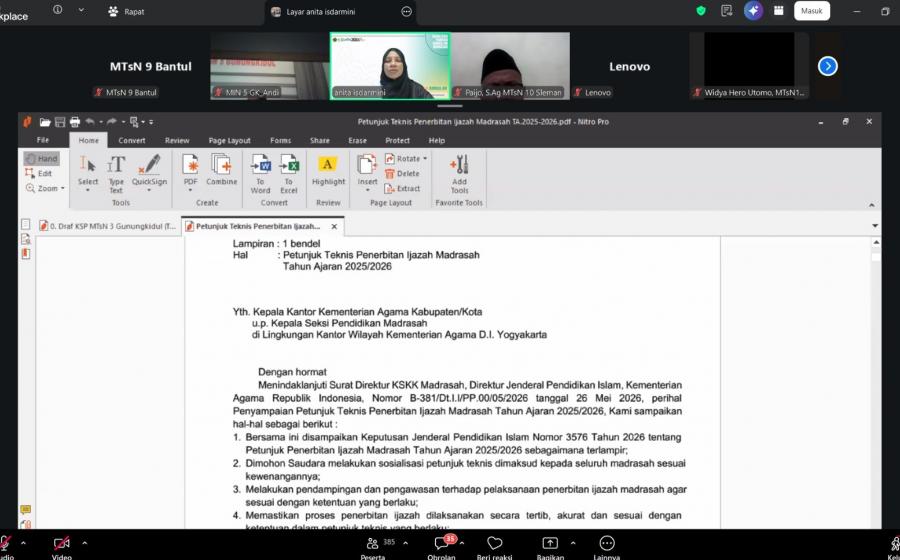Expand the Bagikan options caret
This screenshot has width=900, height=560.
pyautogui.click(x=573, y=542)
